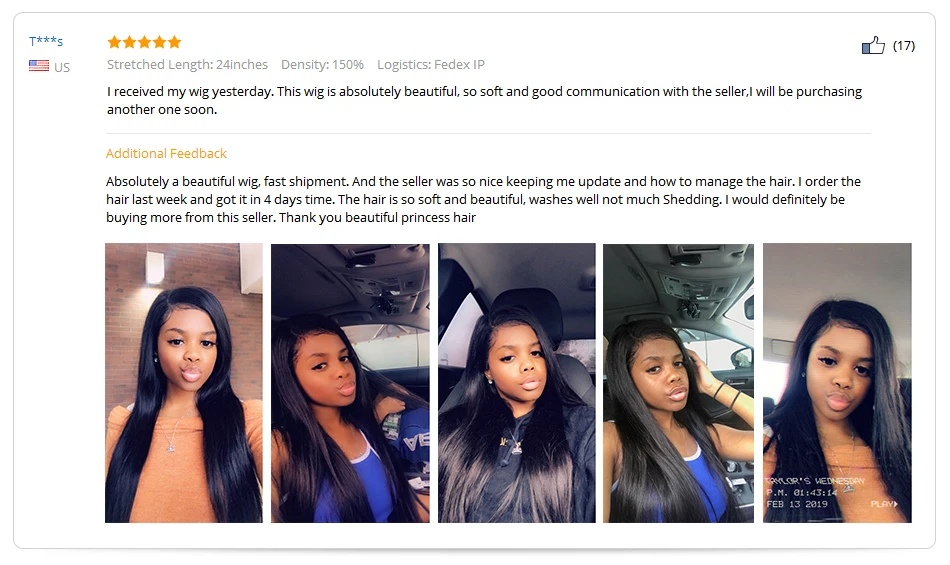This screenshot has width=950, height=565.
Task: Open fourth photo with hand in hair
Action: coord(679,383)
